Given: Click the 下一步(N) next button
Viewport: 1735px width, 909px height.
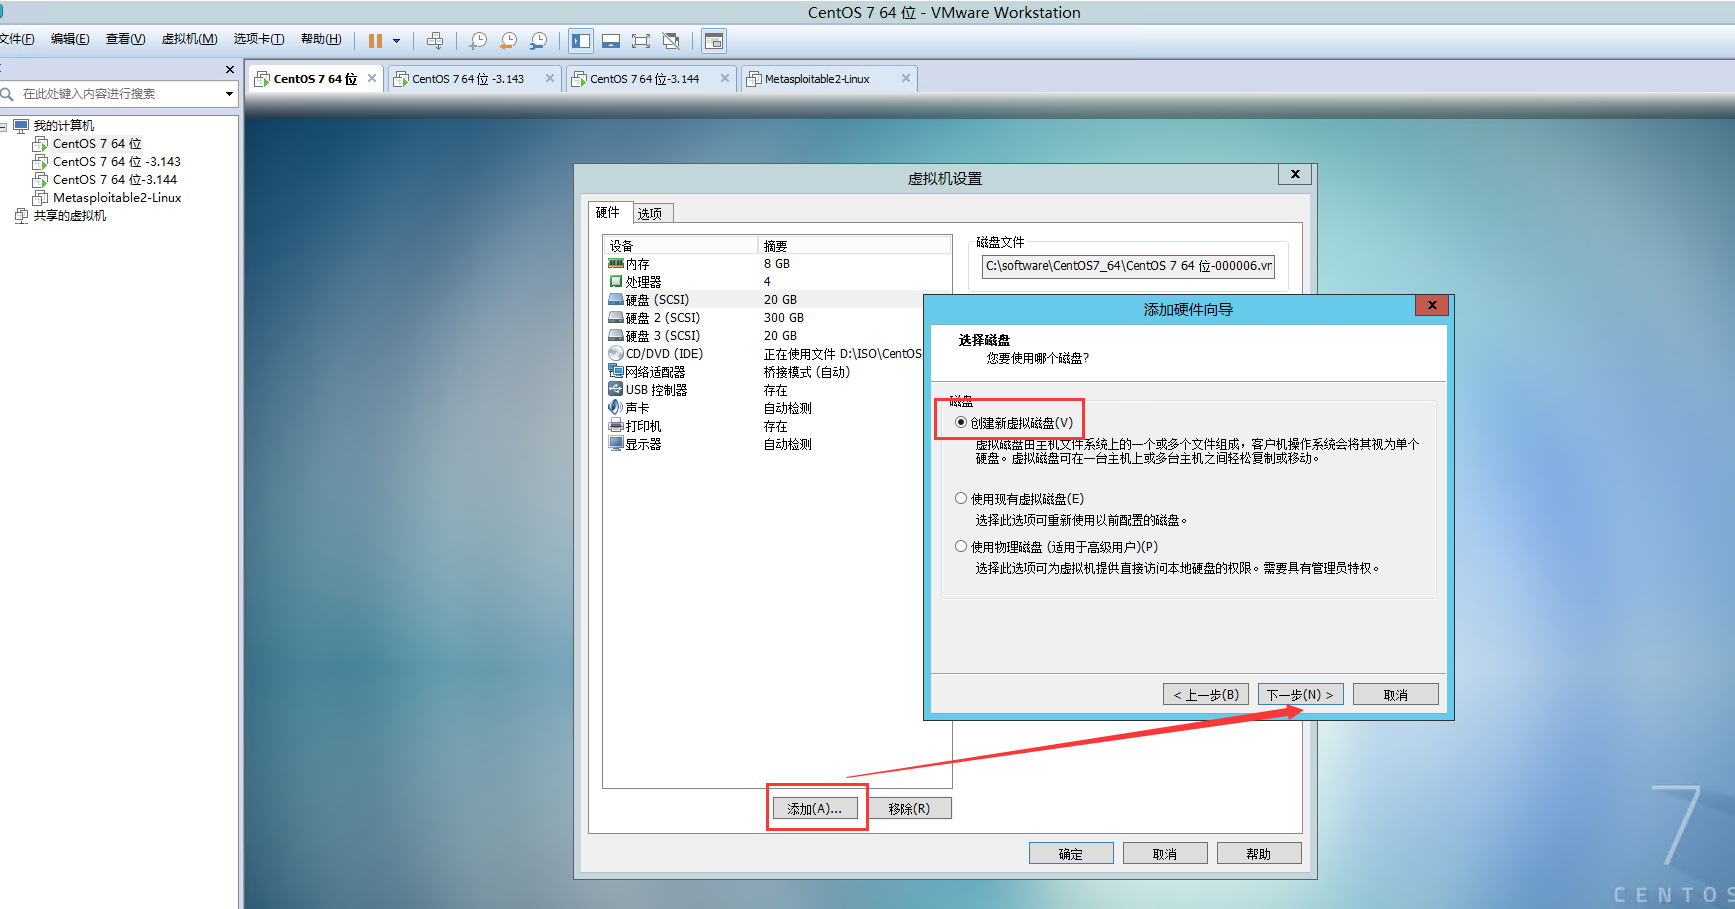Looking at the screenshot, I should click(x=1300, y=694).
